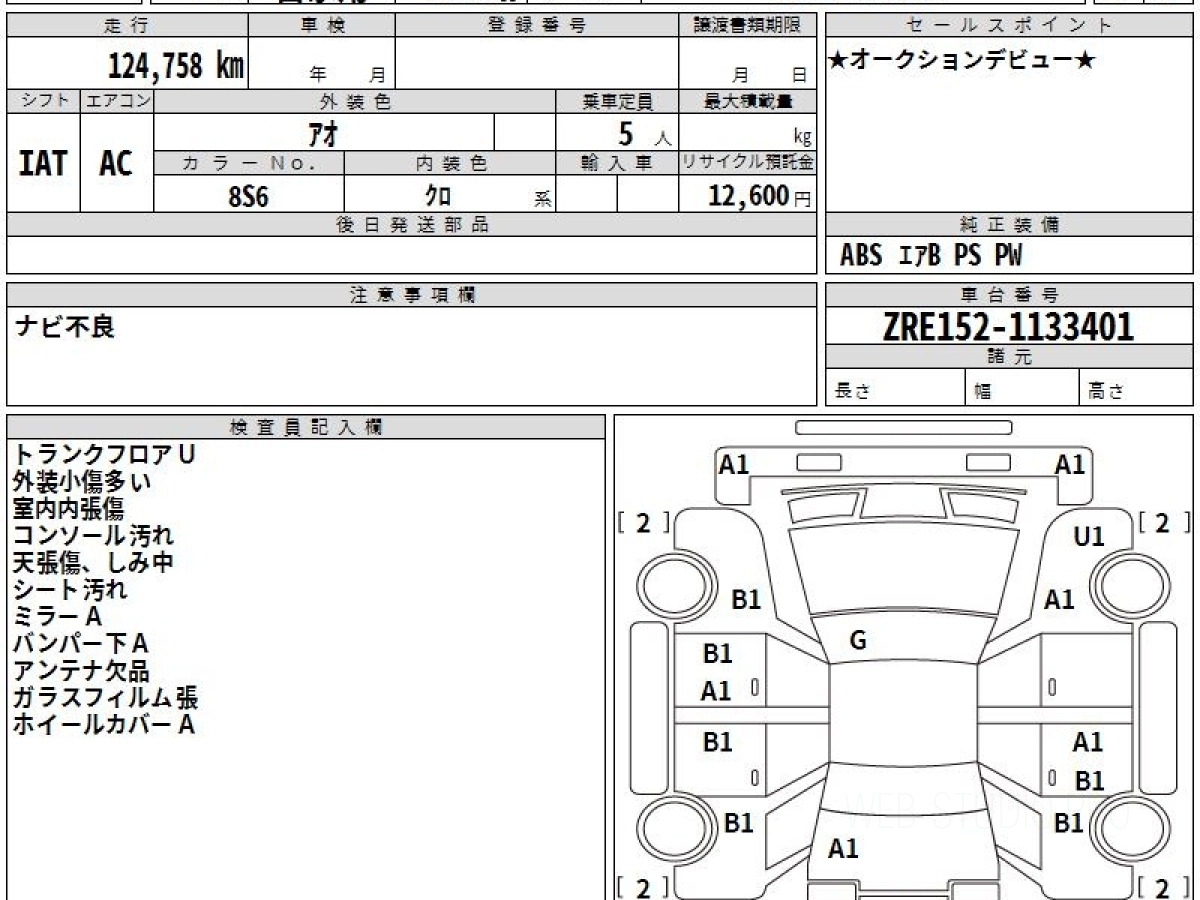Click the コンソール汚れ note line
1200x900 pixels.
click(x=93, y=535)
